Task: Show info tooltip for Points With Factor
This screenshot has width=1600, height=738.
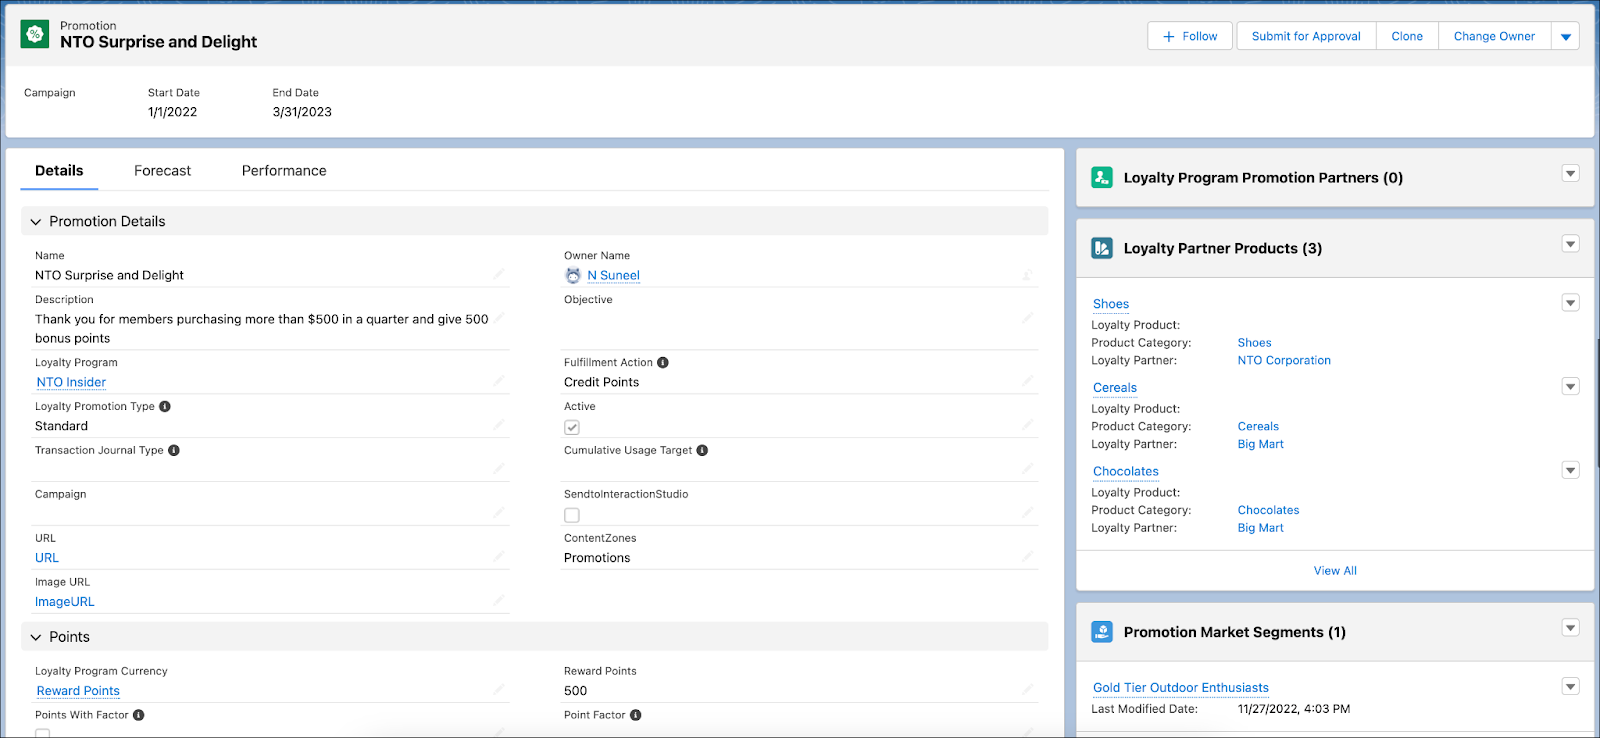Action: click(139, 715)
